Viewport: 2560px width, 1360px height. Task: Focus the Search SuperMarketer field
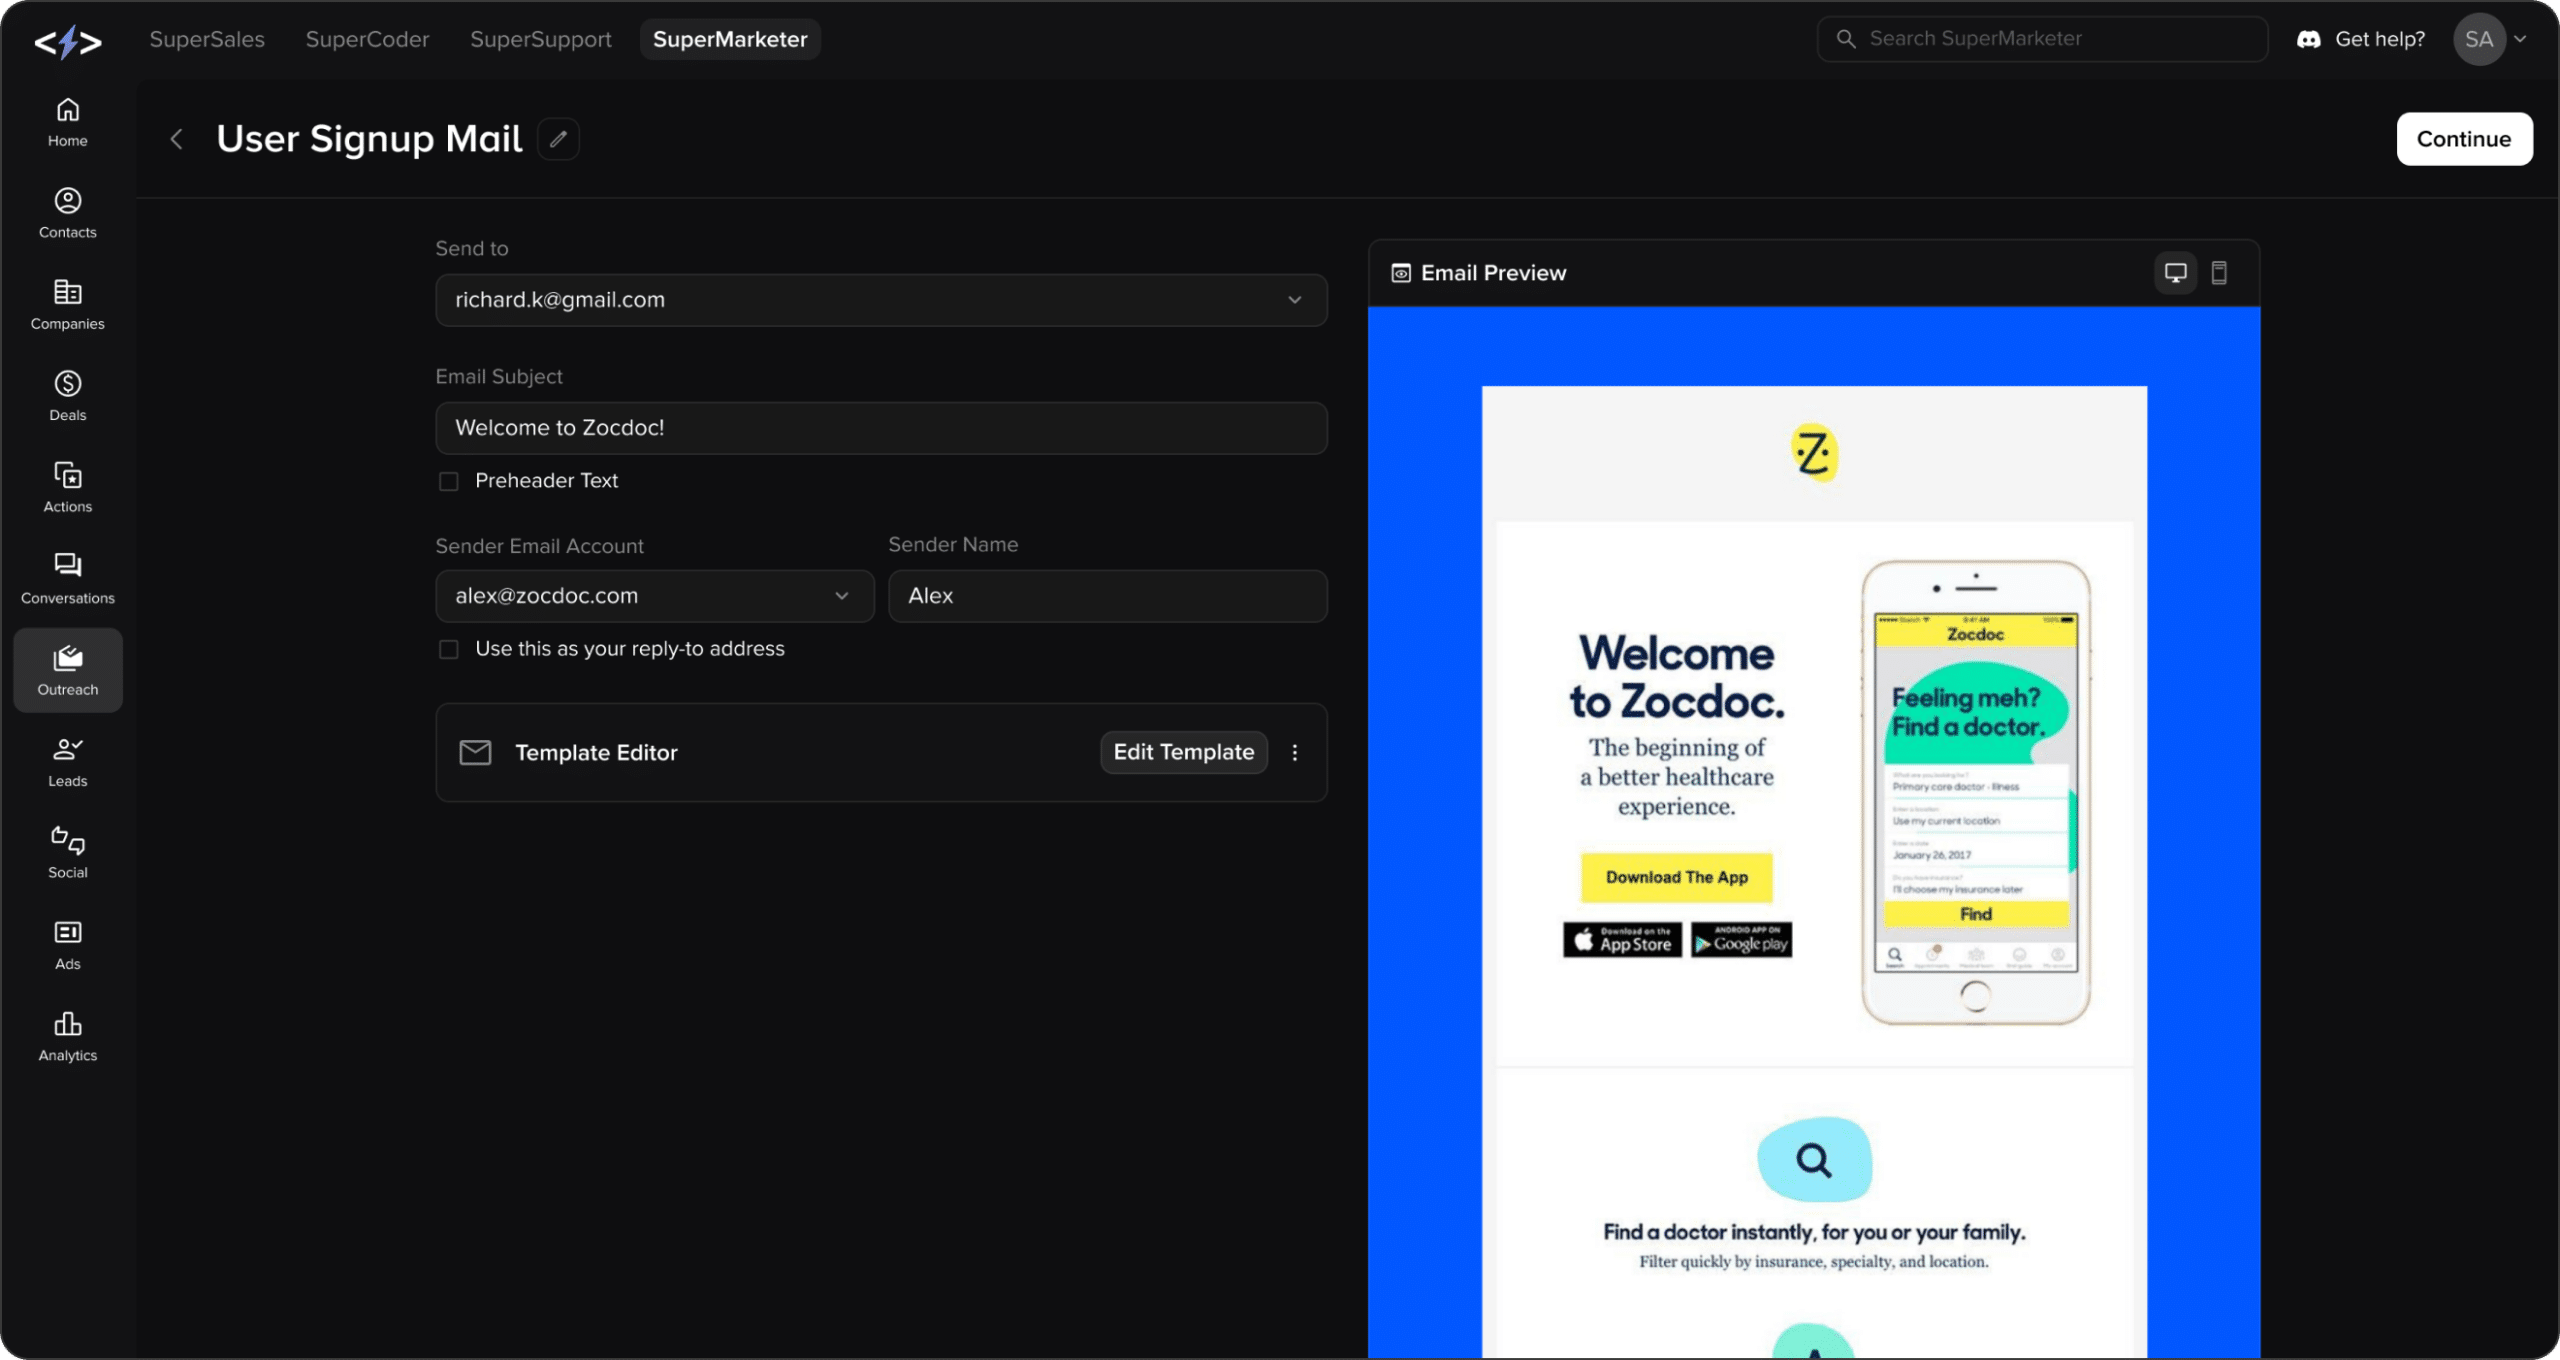(x=2042, y=39)
